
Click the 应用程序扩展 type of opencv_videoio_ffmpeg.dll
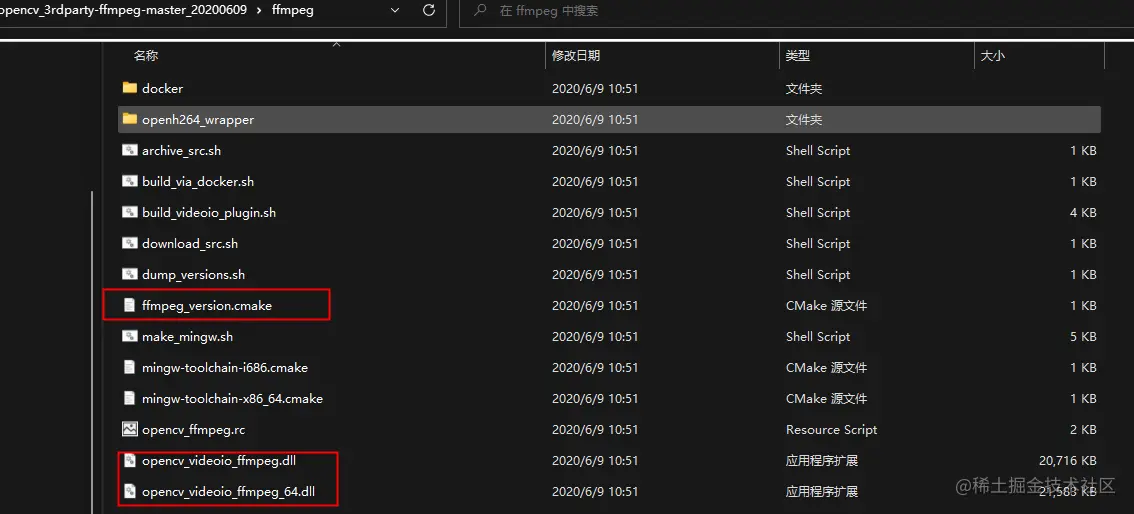tap(822, 461)
